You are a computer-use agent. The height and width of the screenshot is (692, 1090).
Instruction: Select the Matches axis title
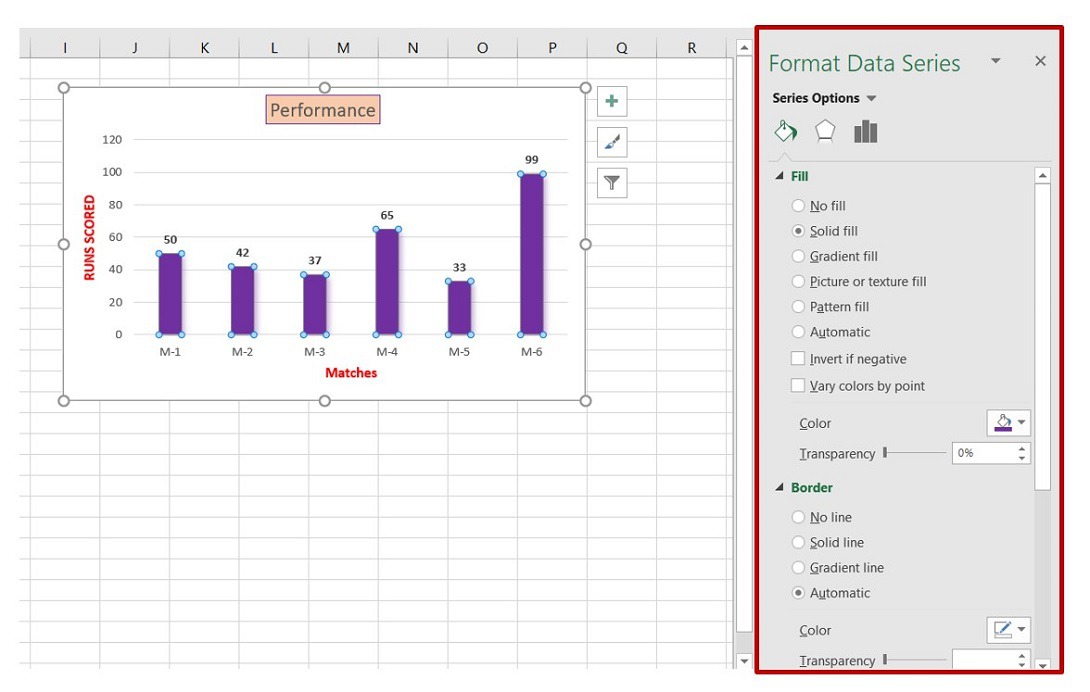click(x=351, y=373)
